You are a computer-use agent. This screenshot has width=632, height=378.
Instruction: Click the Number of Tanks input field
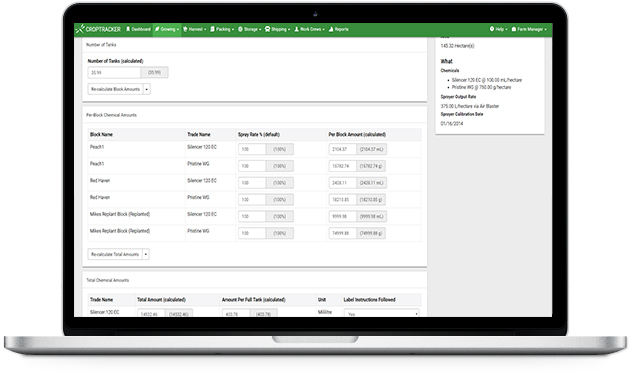[x=114, y=73]
